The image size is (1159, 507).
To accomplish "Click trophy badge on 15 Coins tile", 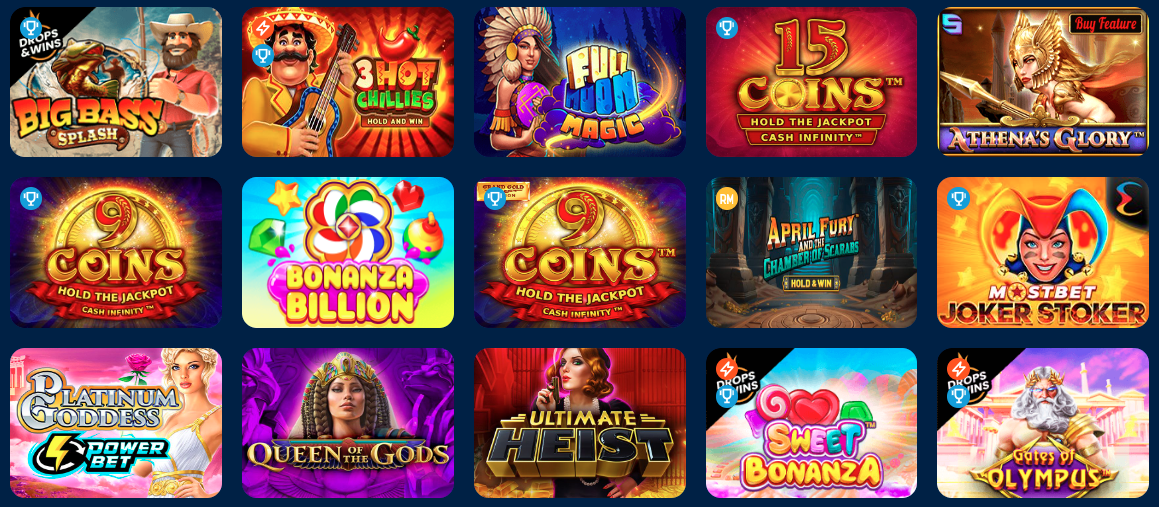I will pyautogui.click(x=727, y=29).
